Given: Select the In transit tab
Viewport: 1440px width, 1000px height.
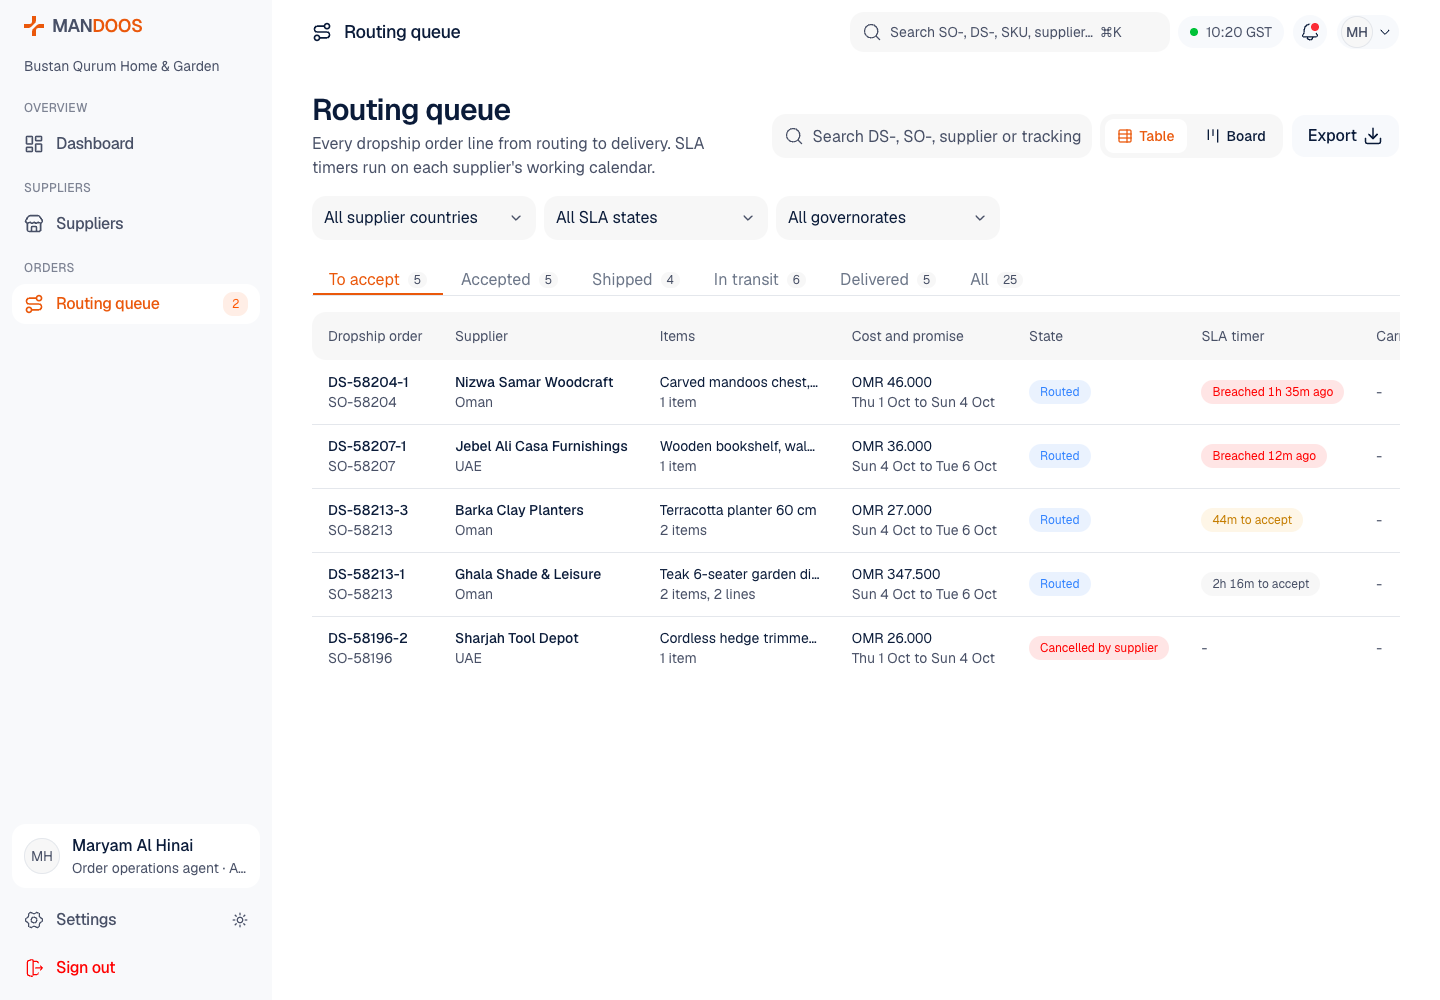Looking at the screenshot, I should tap(760, 280).
